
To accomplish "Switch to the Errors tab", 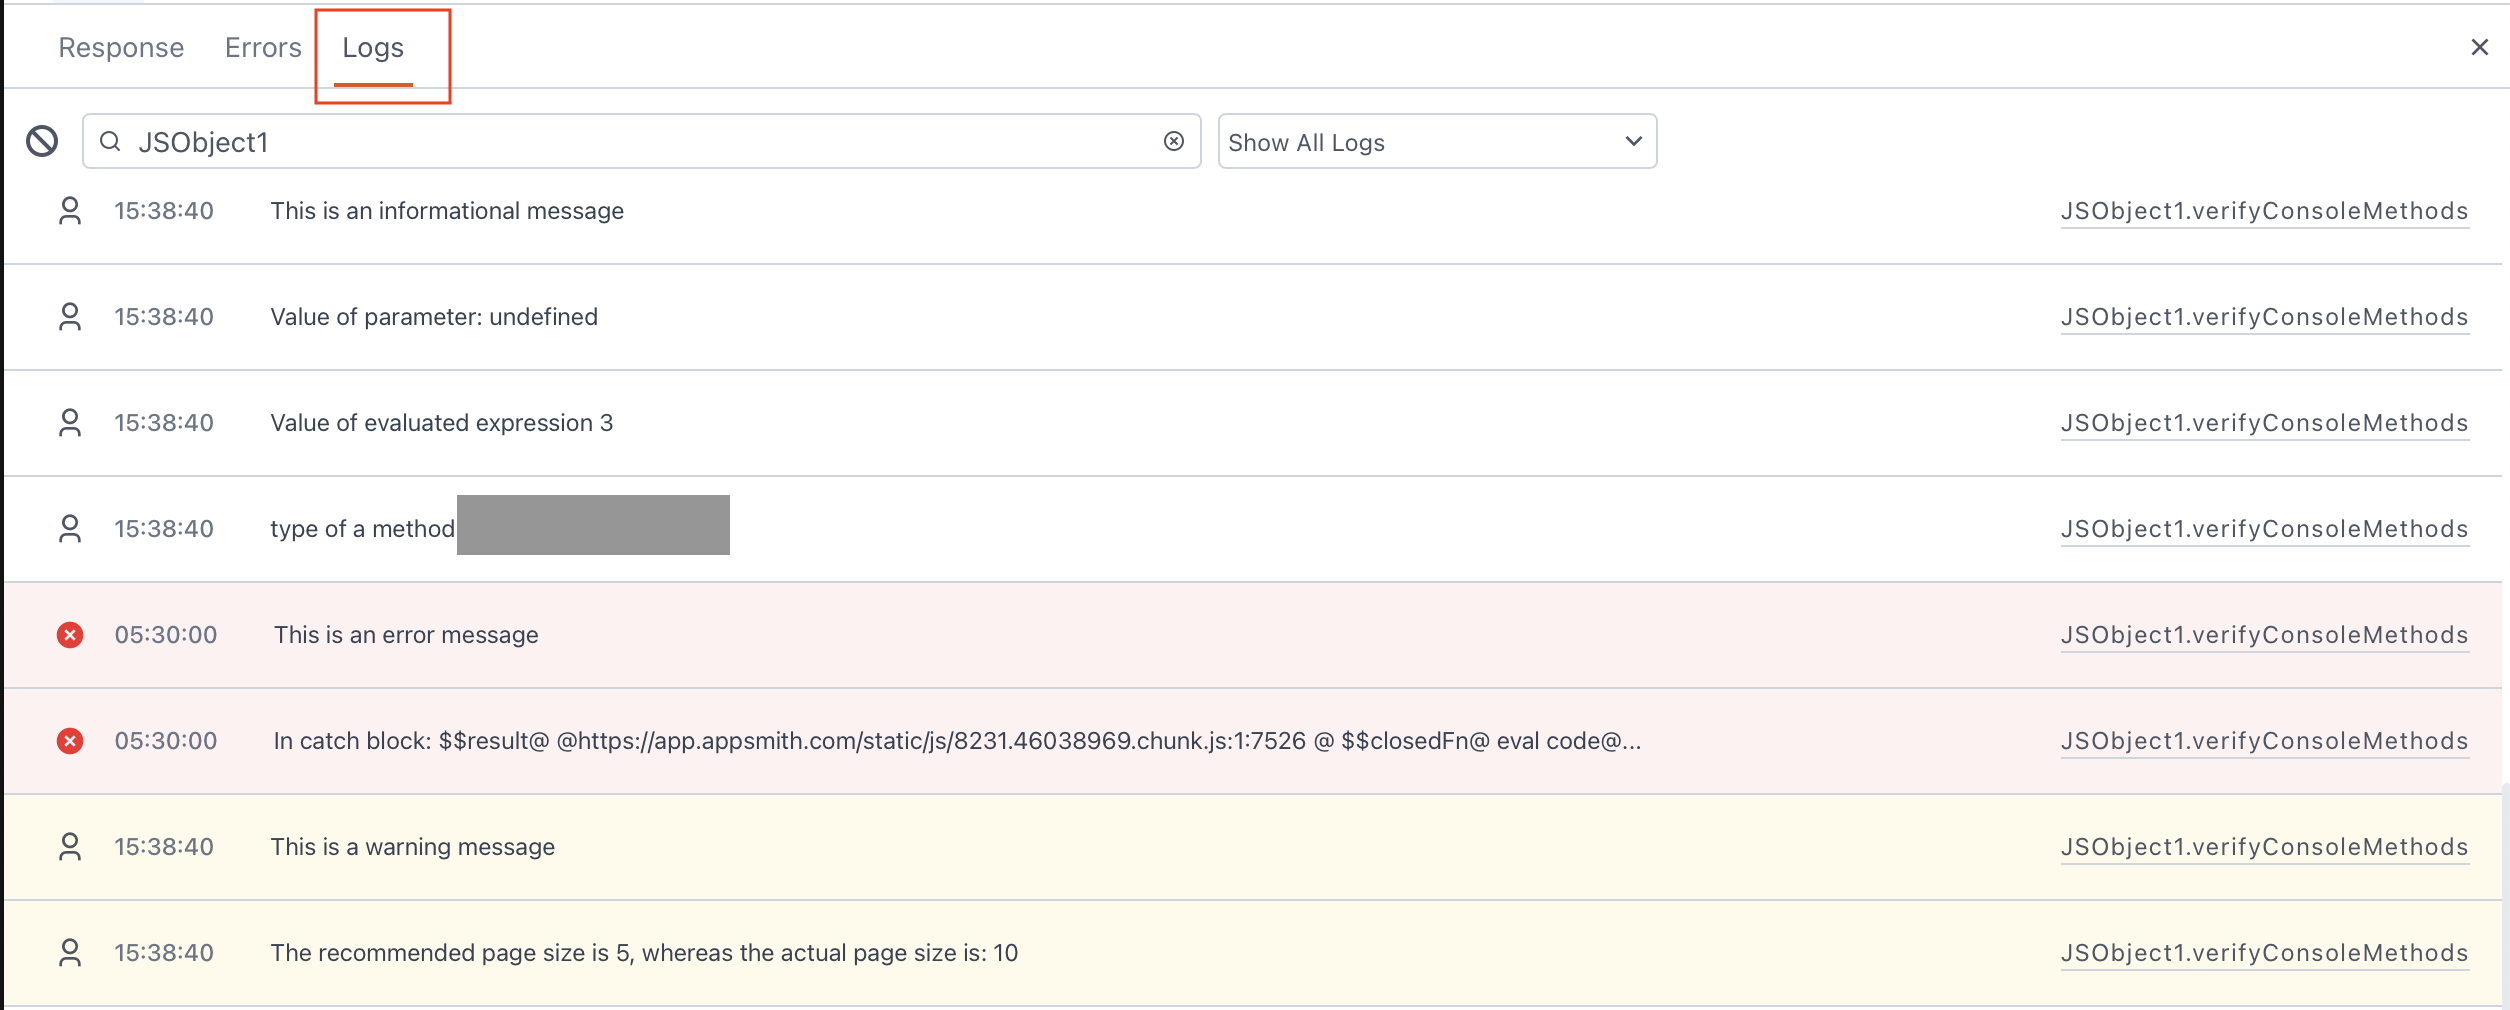I will click(x=263, y=48).
